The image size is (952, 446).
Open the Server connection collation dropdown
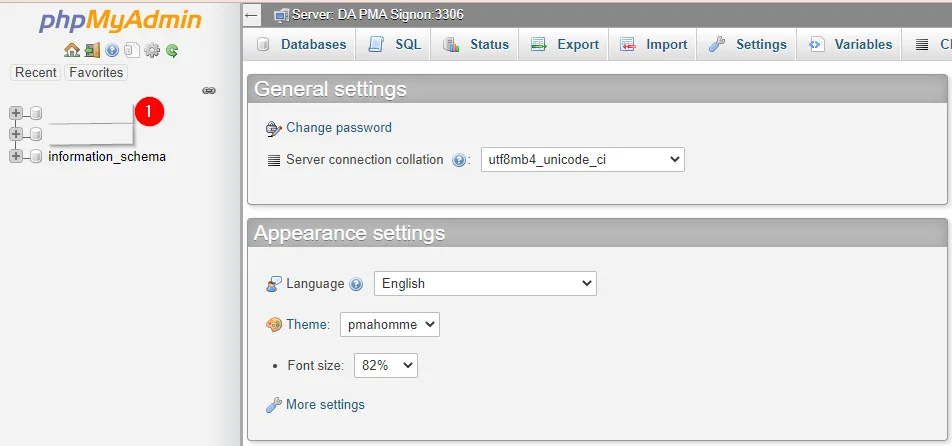click(583, 160)
